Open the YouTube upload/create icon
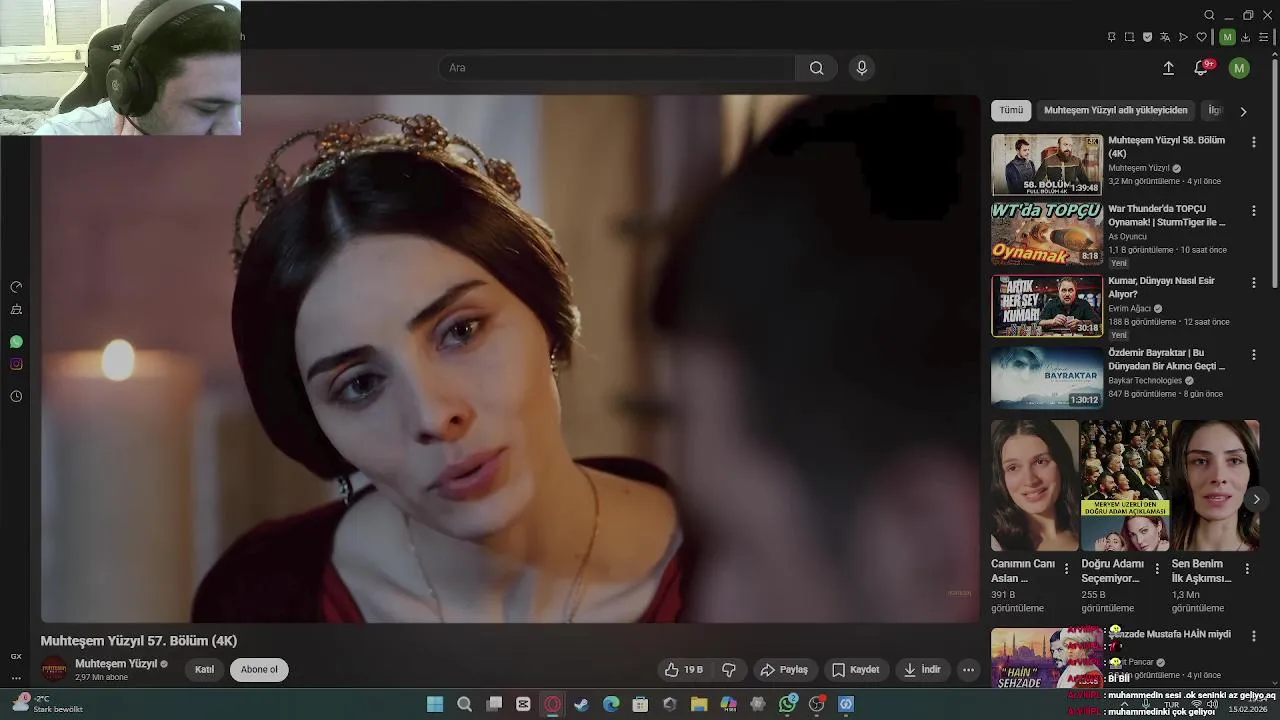The image size is (1280, 720). click(1168, 68)
